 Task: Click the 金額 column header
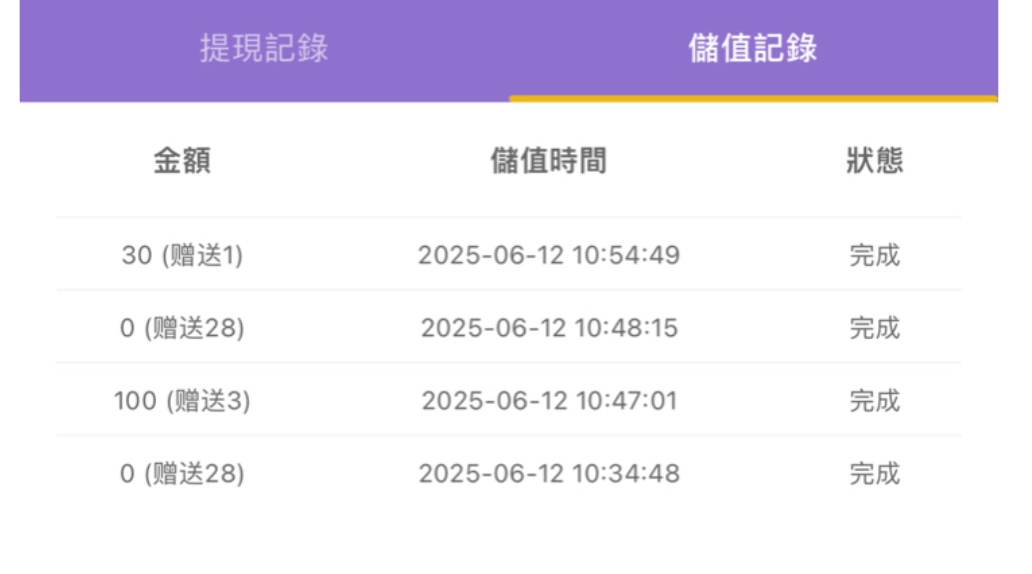[x=182, y=161]
